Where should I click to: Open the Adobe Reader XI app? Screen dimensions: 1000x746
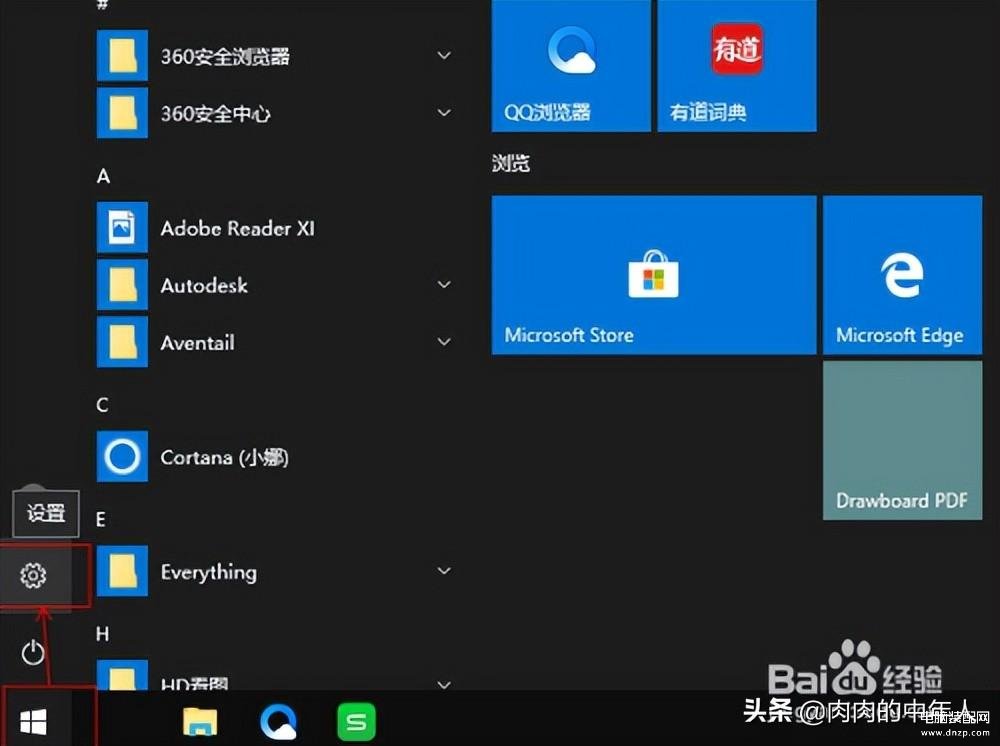[237, 228]
